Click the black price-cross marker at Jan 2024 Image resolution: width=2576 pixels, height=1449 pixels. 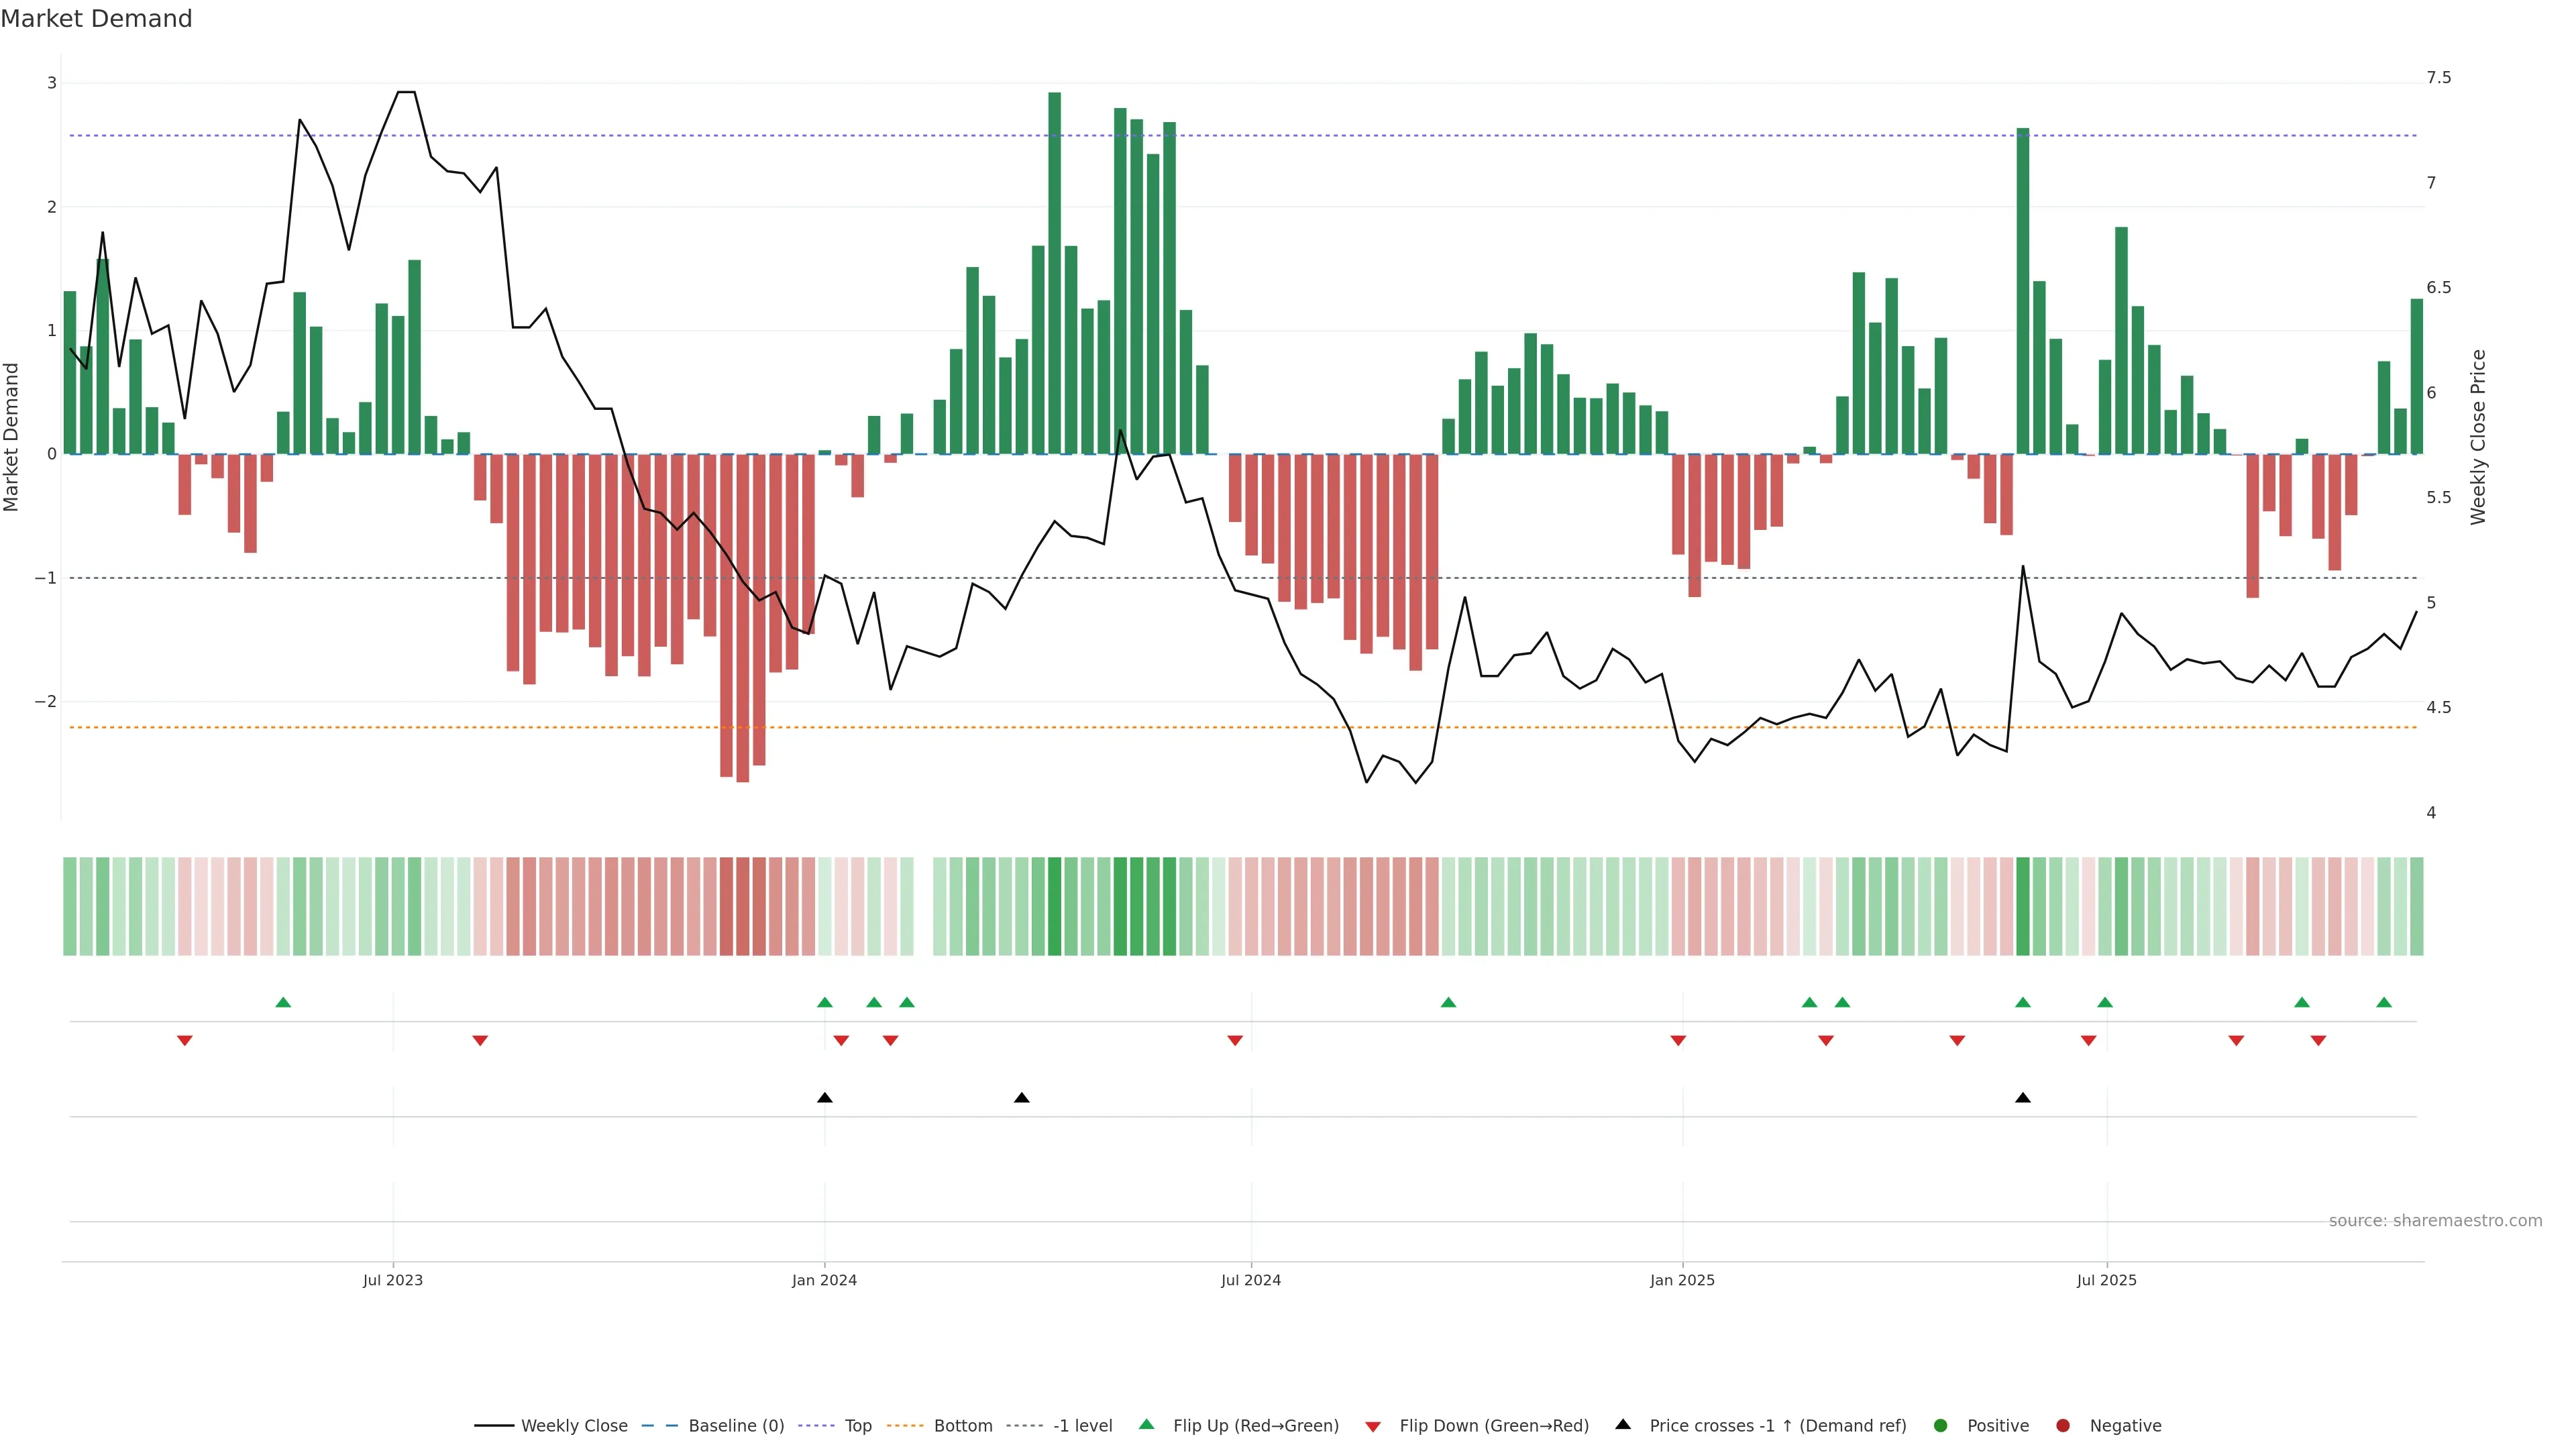pos(824,1098)
